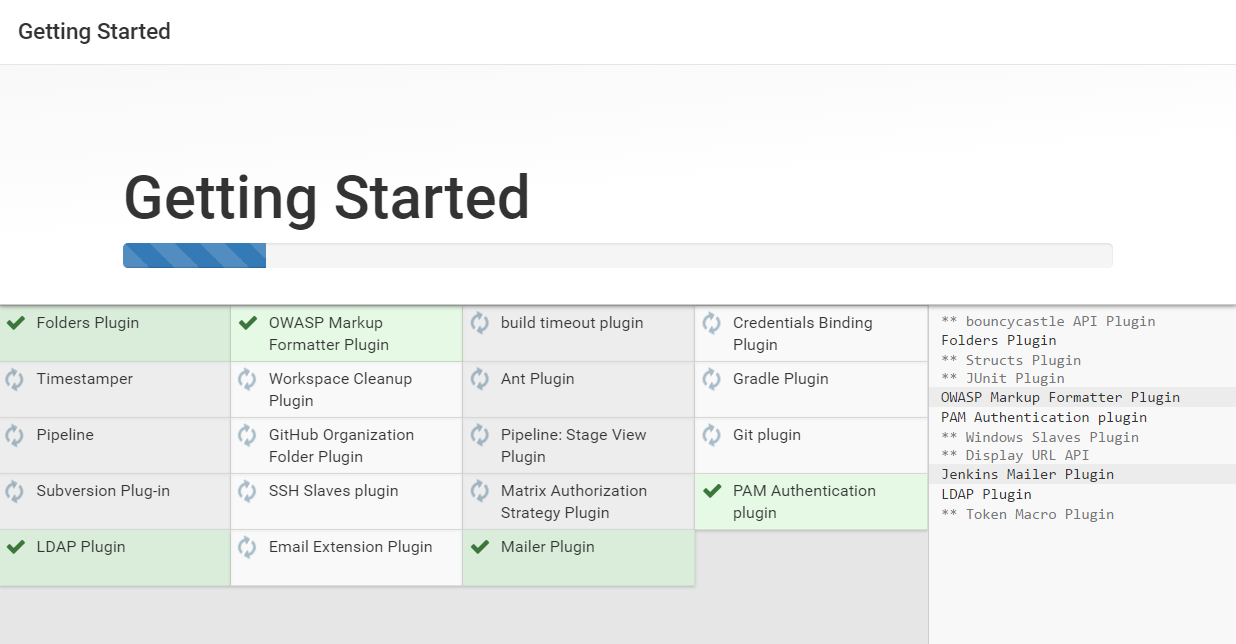Click '** Windows Slaves Plugin' log entry
This screenshot has width=1236, height=644.
pos(1040,437)
